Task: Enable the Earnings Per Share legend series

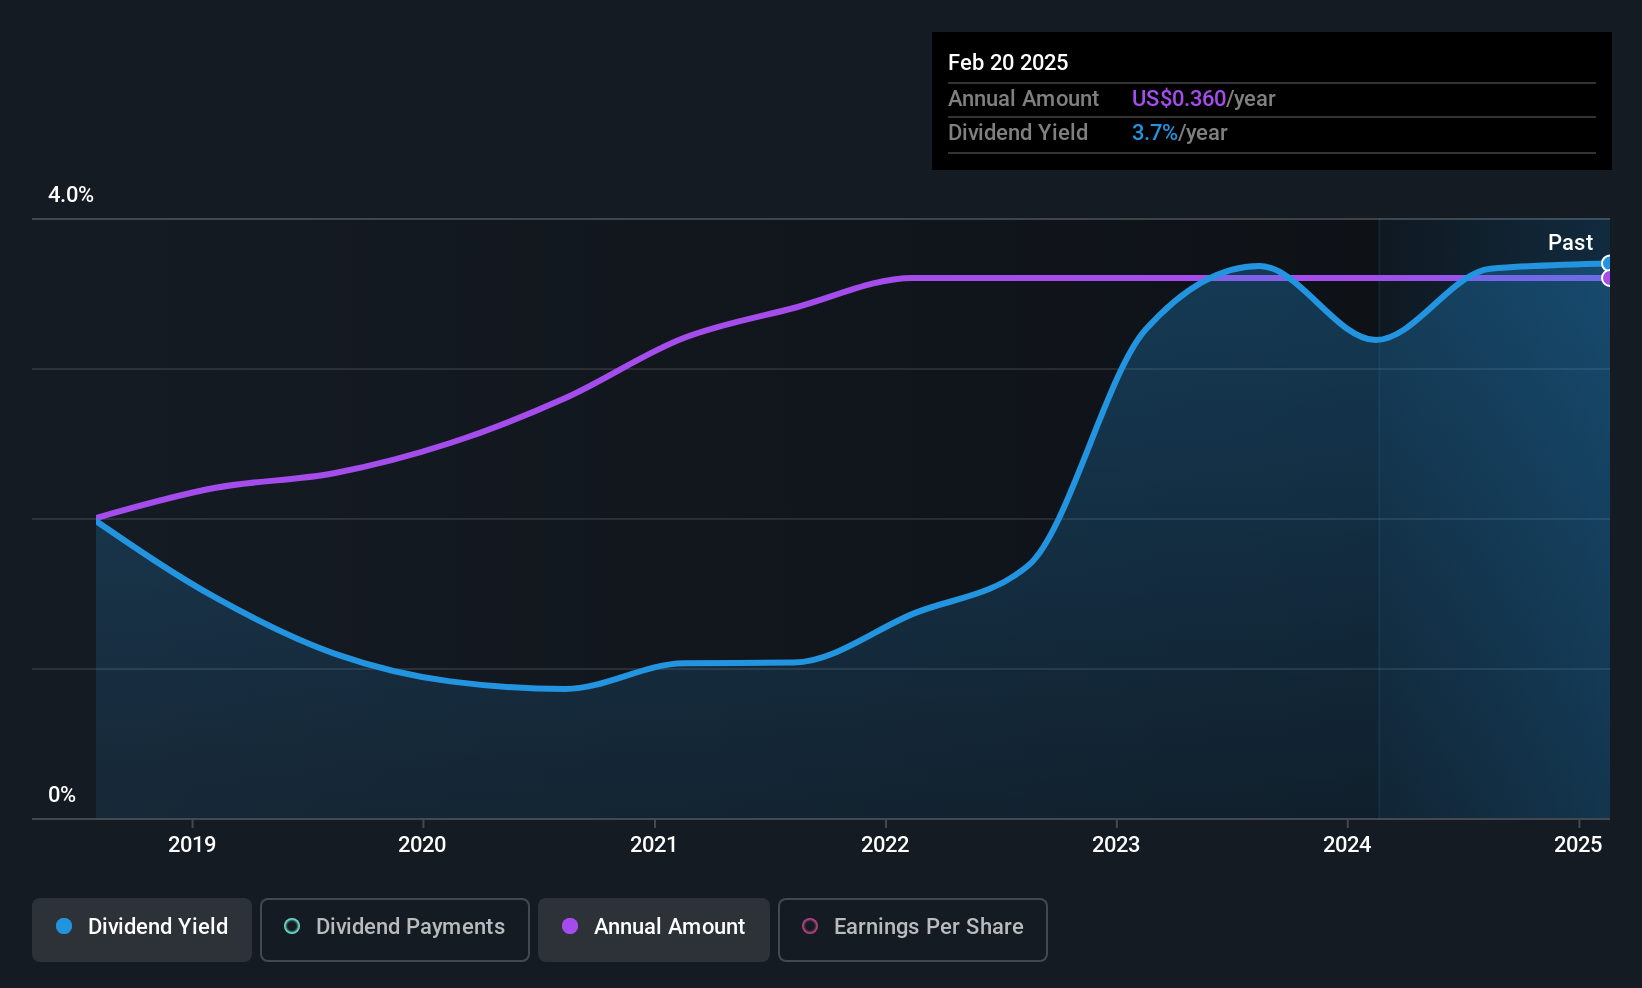Action: click(x=913, y=930)
